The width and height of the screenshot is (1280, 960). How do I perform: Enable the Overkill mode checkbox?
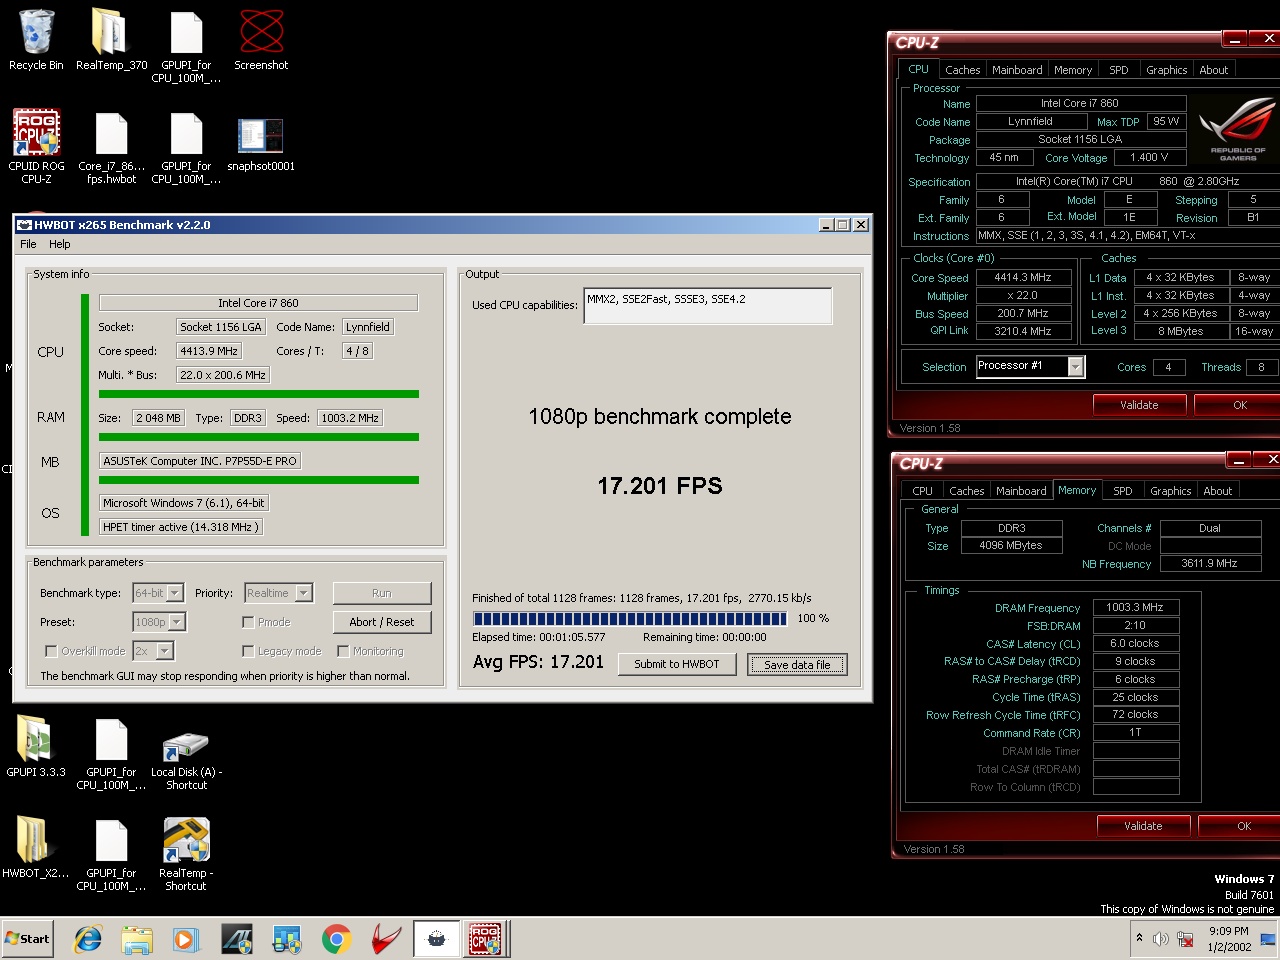click(50, 651)
